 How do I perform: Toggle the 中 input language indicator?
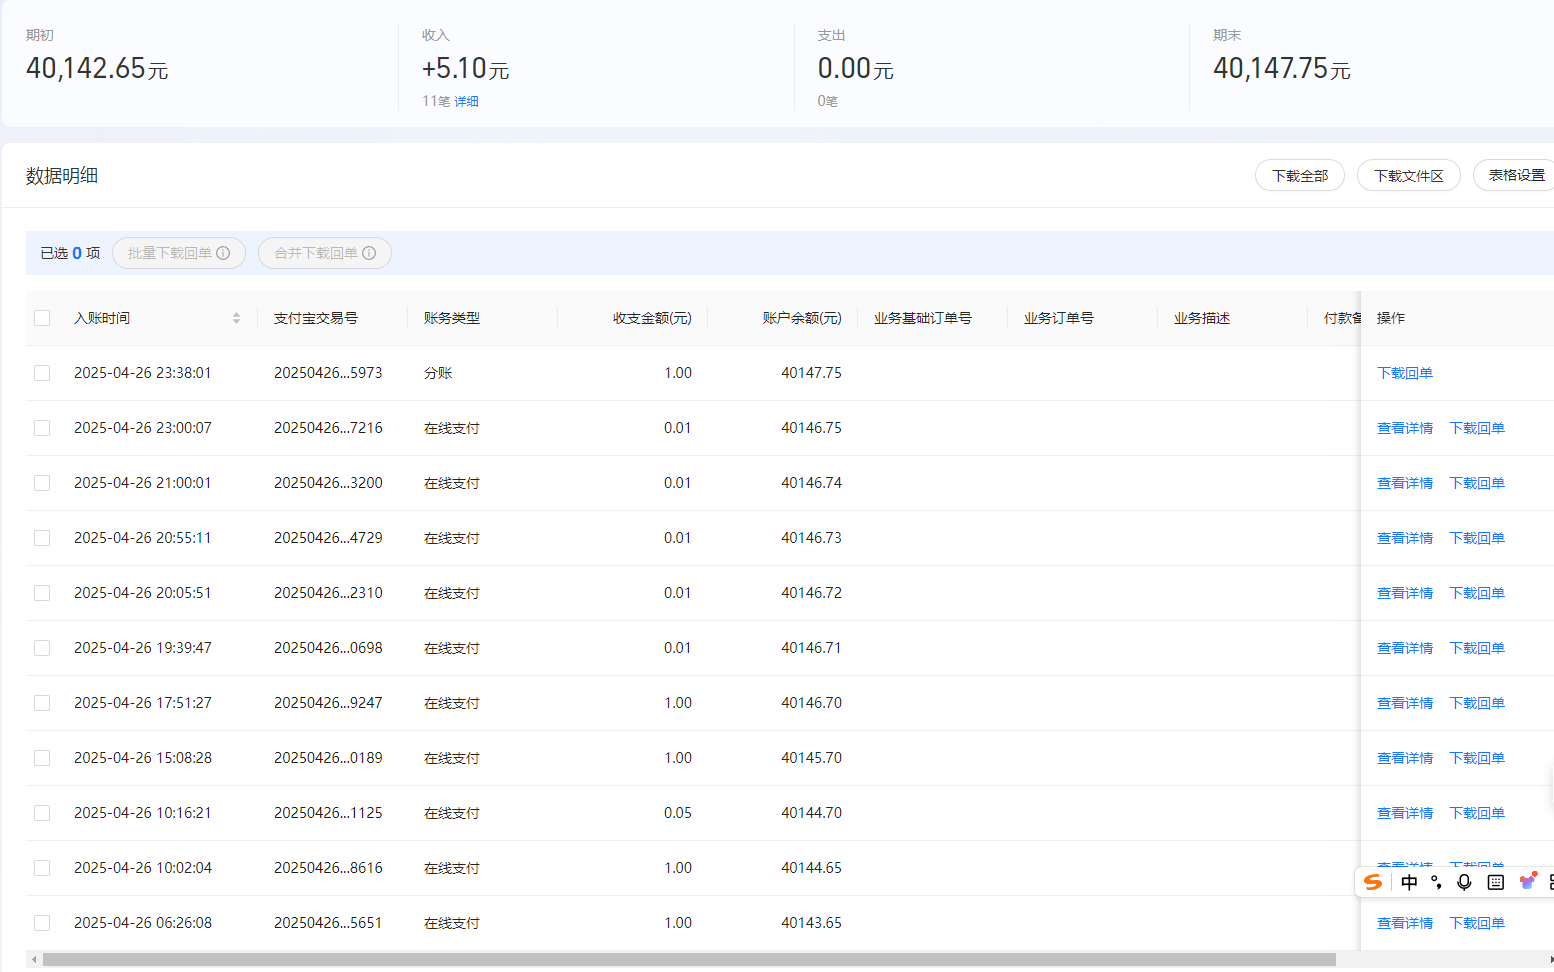[1409, 882]
